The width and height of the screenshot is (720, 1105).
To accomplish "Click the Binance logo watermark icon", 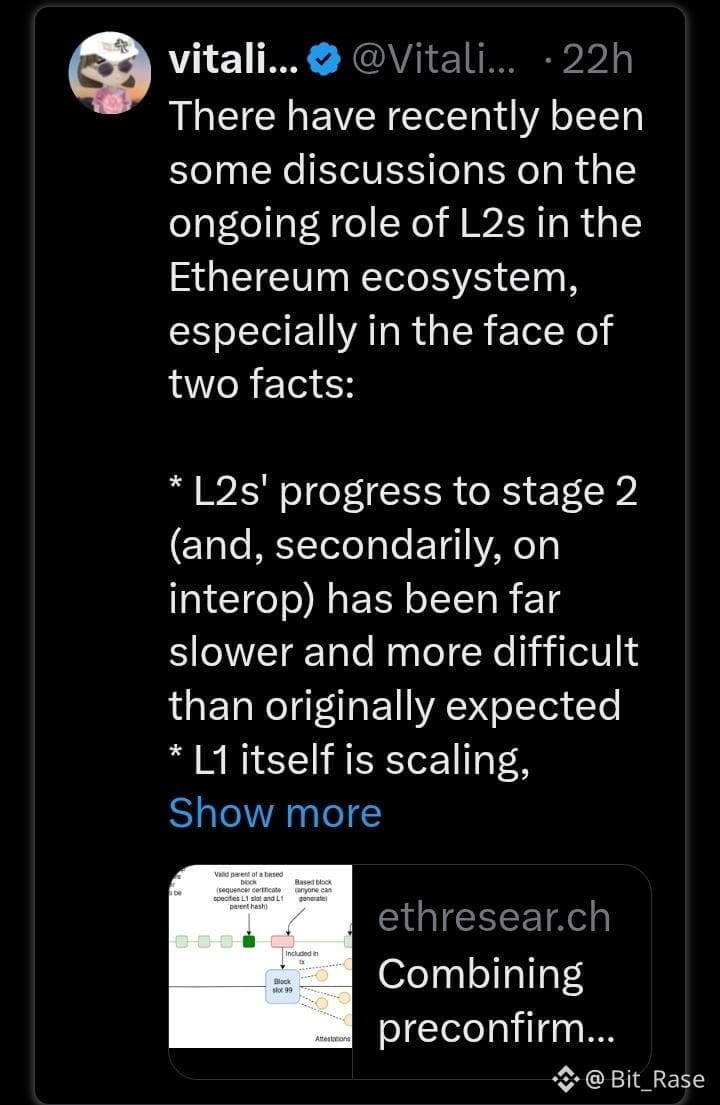I will click(565, 1078).
